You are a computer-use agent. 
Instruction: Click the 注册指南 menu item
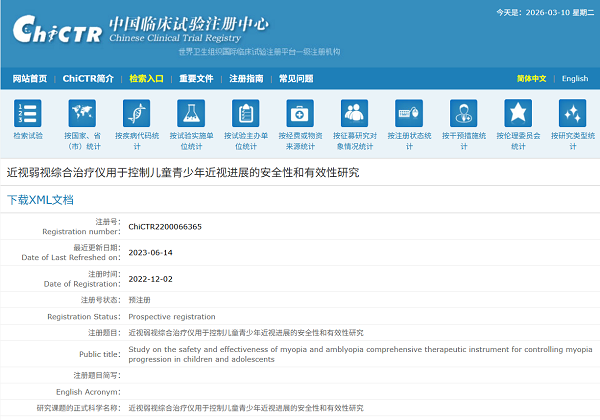(246, 78)
